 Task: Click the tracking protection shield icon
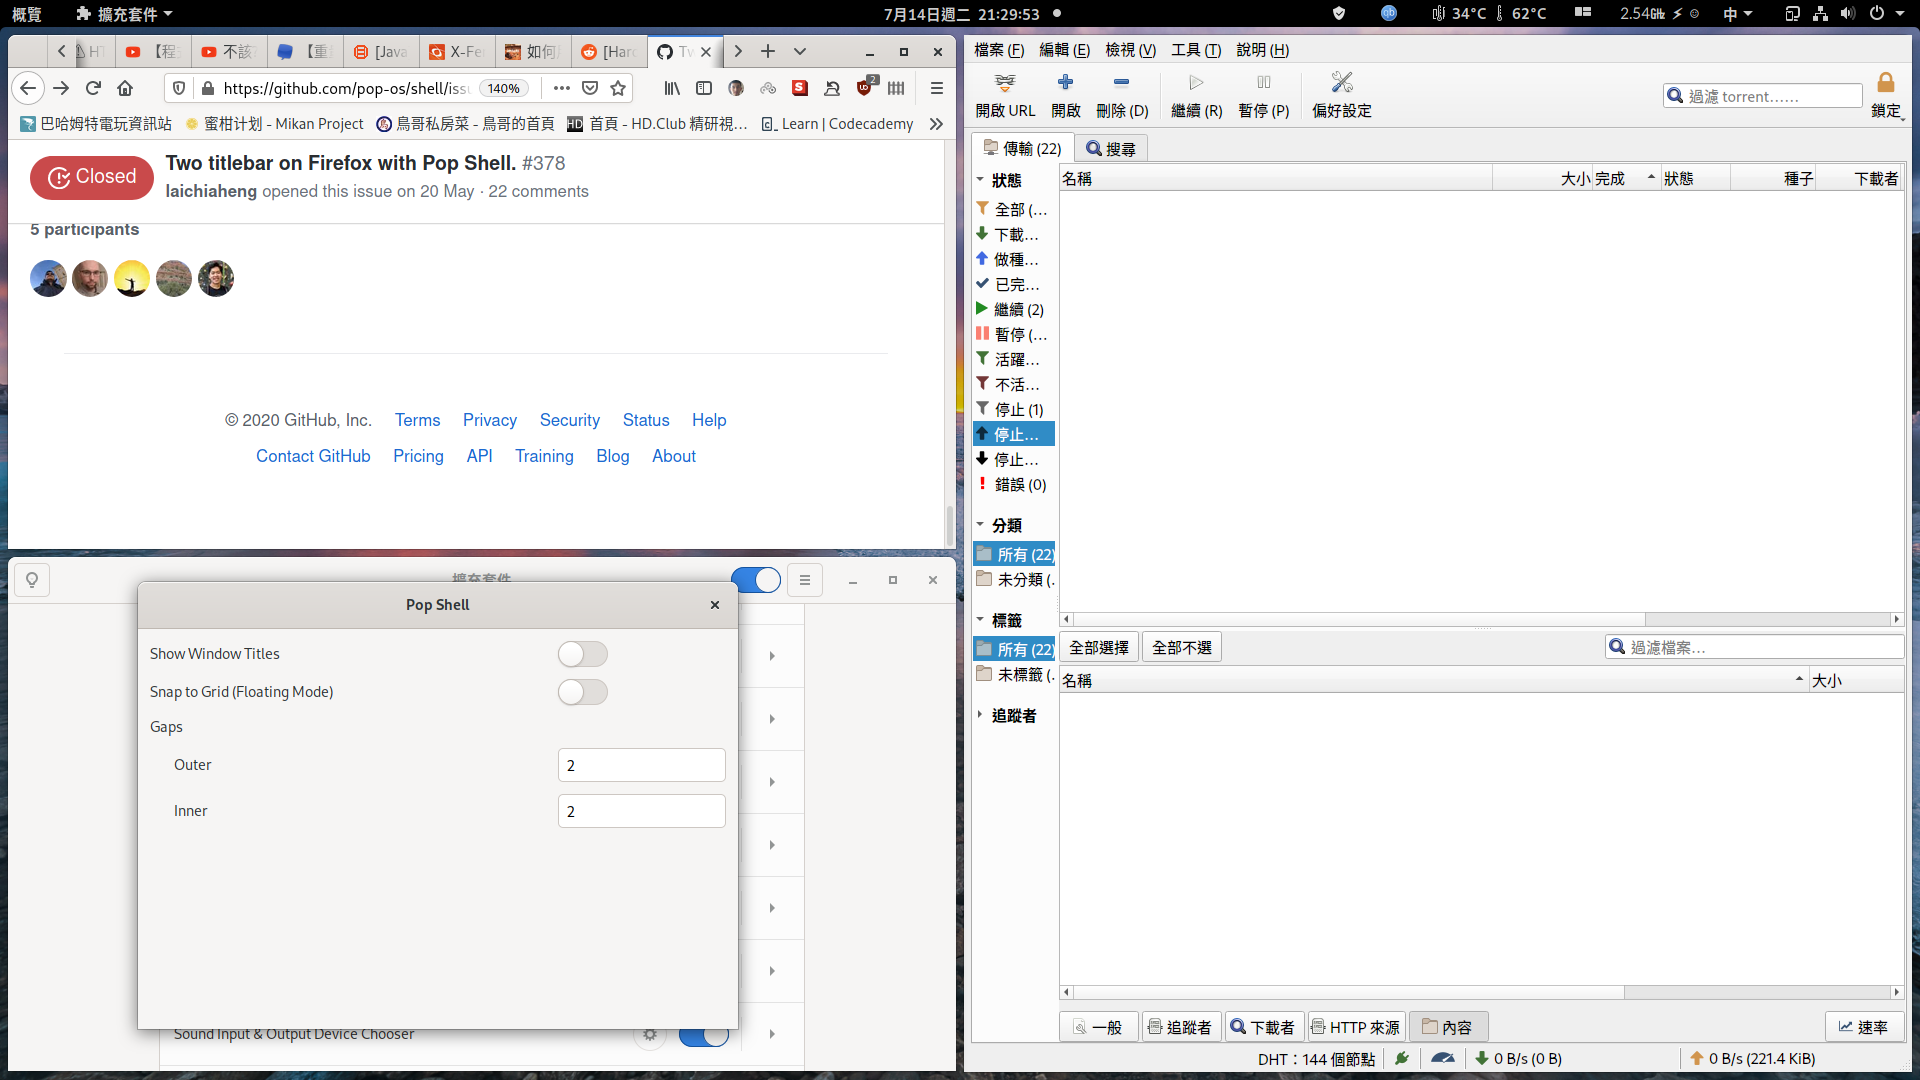coord(179,88)
